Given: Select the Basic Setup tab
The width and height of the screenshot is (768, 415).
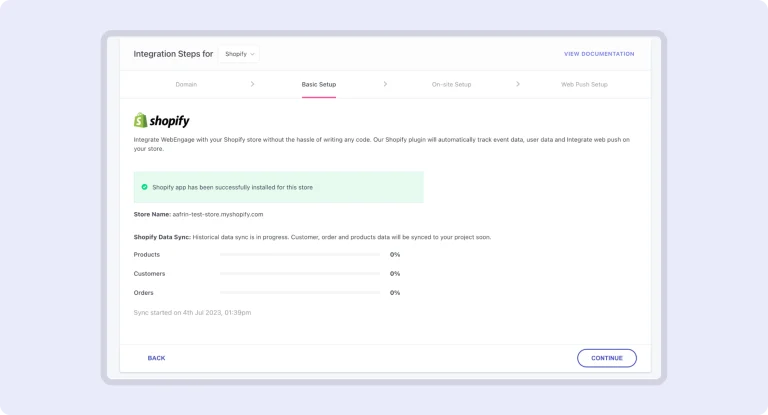Looking at the screenshot, I should coord(318,84).
